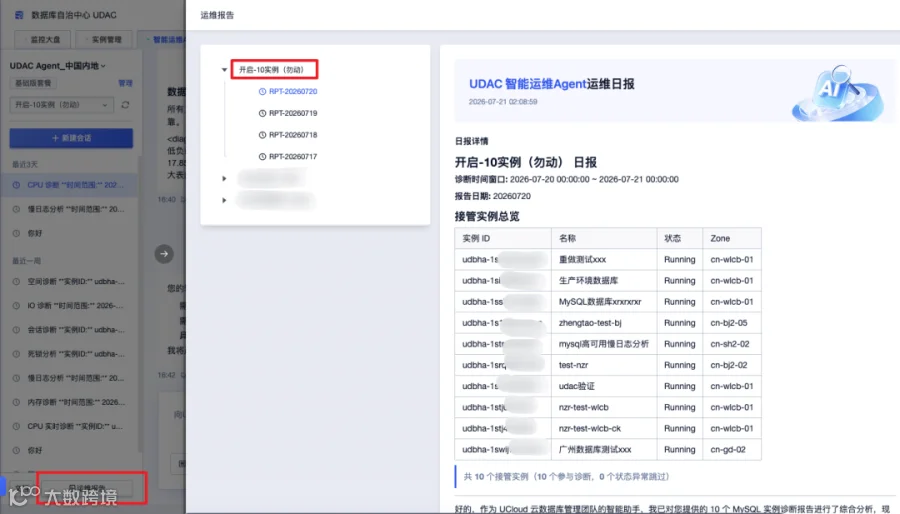900x514 pixels.
Task: Select the nzr-test-wlcb-ck name cell
Action: tap(604, 429)
